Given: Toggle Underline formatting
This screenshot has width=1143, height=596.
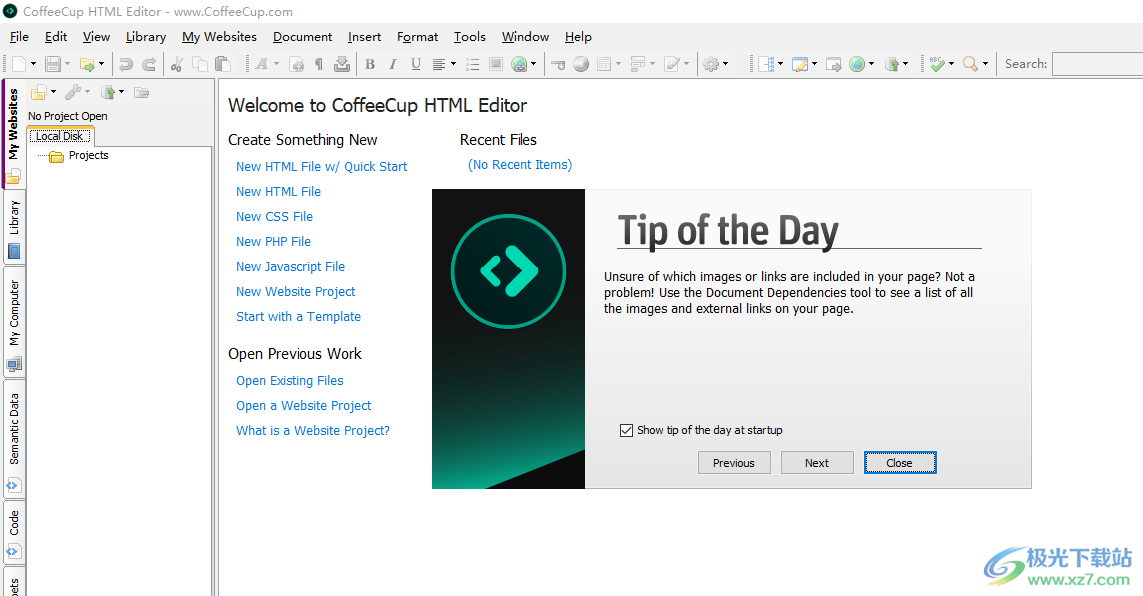Looking at the screenshot, I should click(x=416, y=64).
